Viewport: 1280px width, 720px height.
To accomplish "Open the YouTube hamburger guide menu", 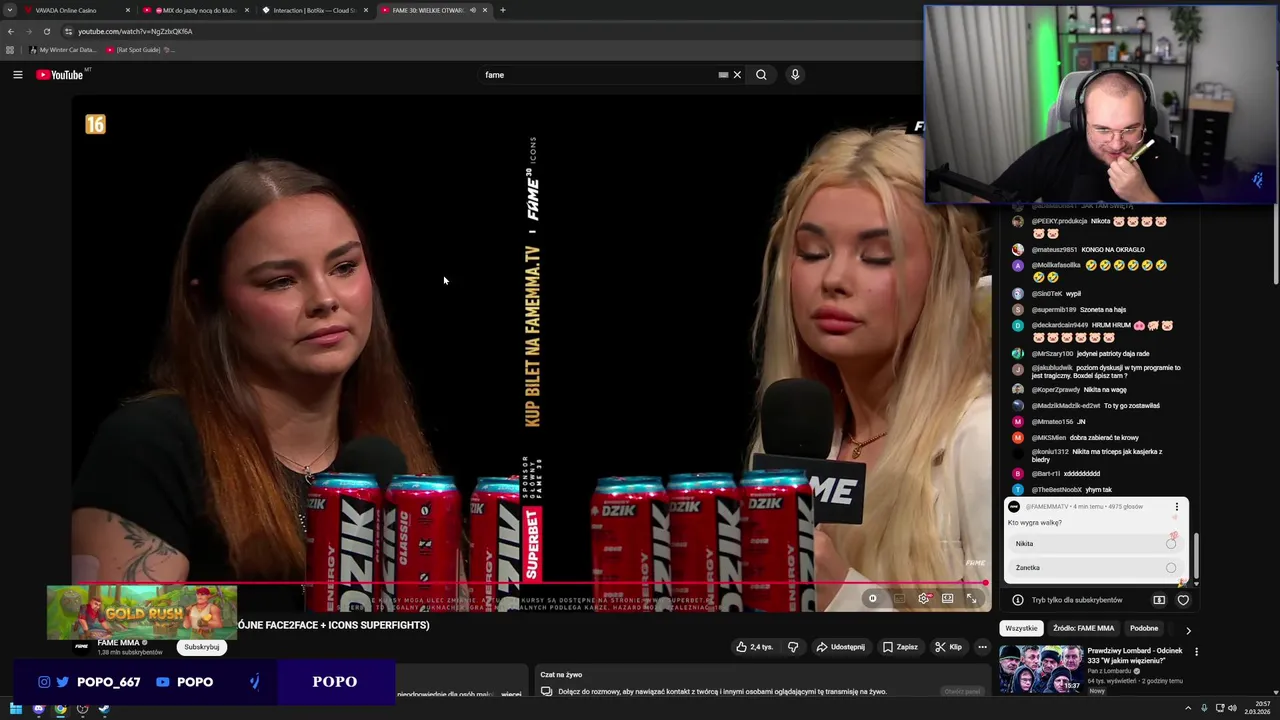I will coord(17,75).
